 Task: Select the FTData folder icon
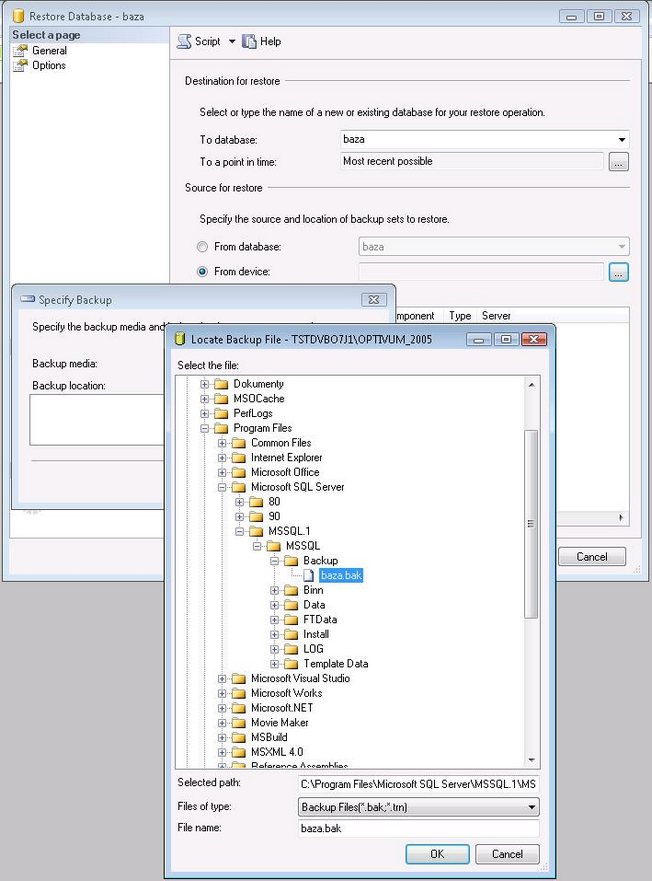291,619
